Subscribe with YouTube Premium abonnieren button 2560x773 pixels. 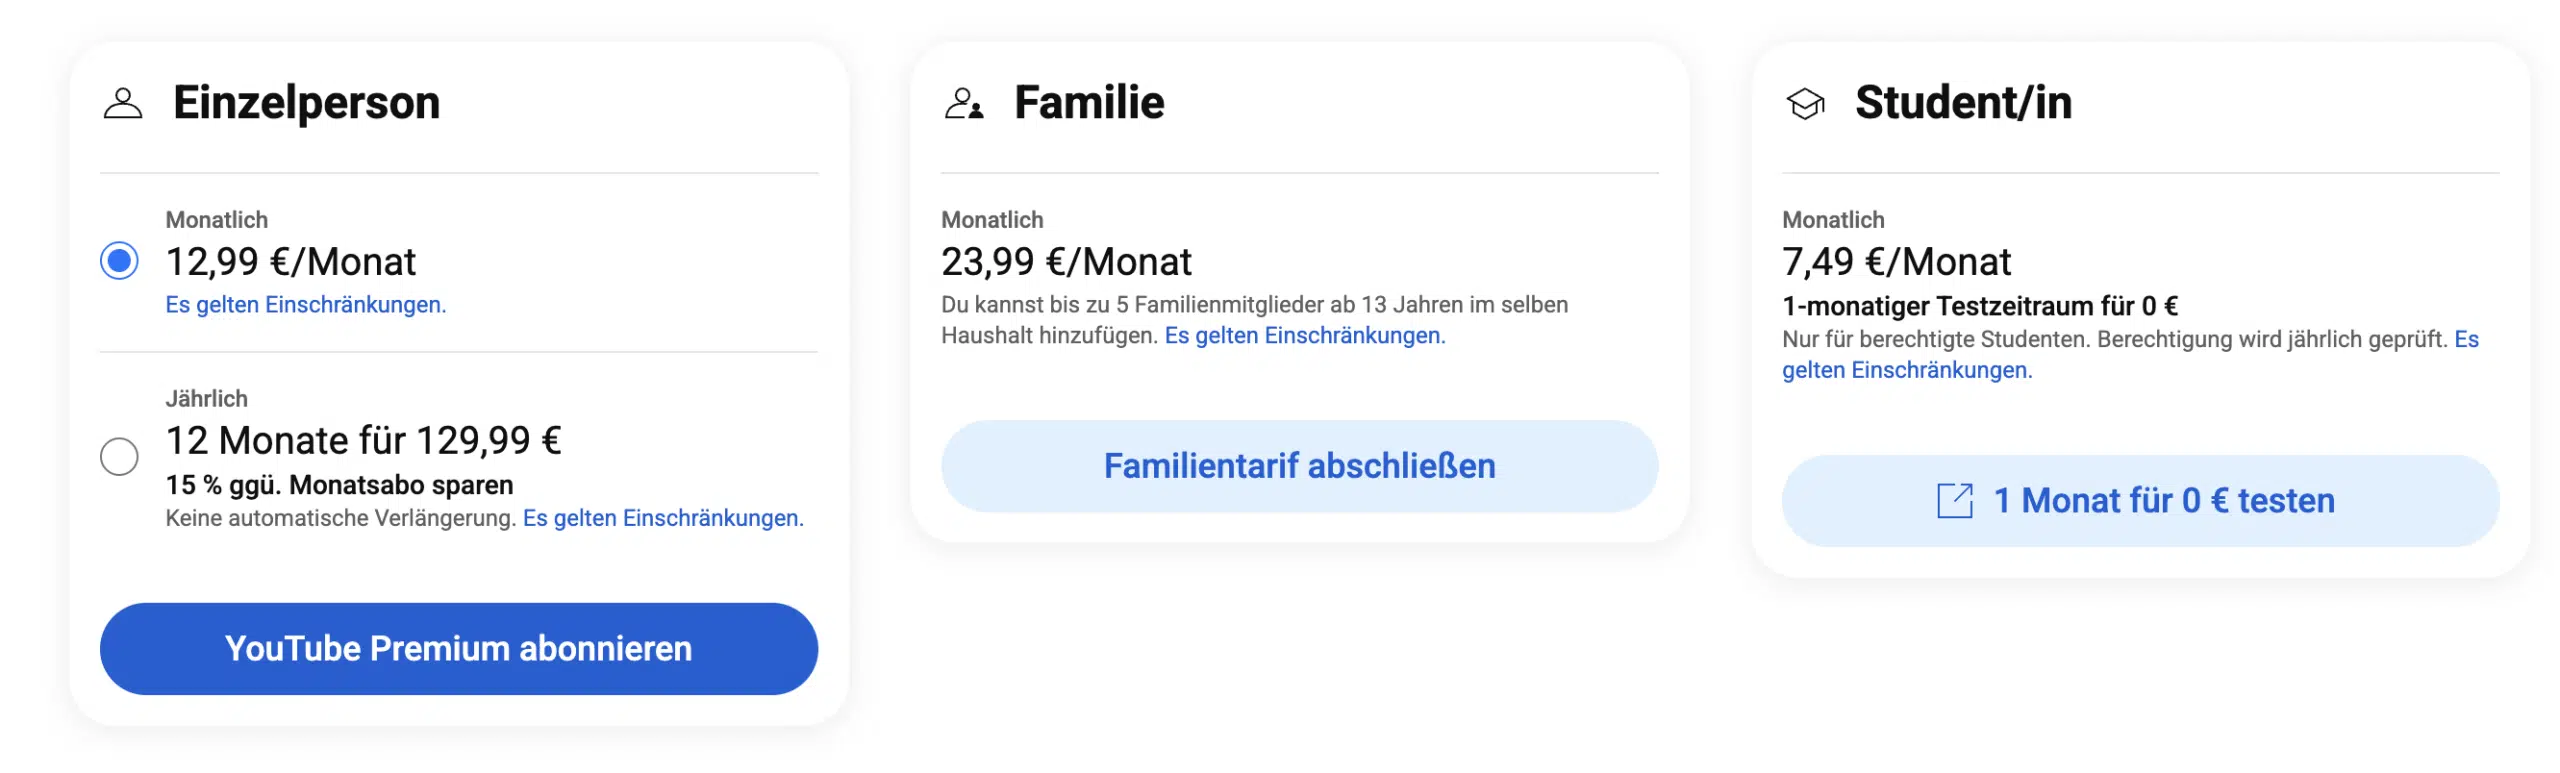coord(458,648)
